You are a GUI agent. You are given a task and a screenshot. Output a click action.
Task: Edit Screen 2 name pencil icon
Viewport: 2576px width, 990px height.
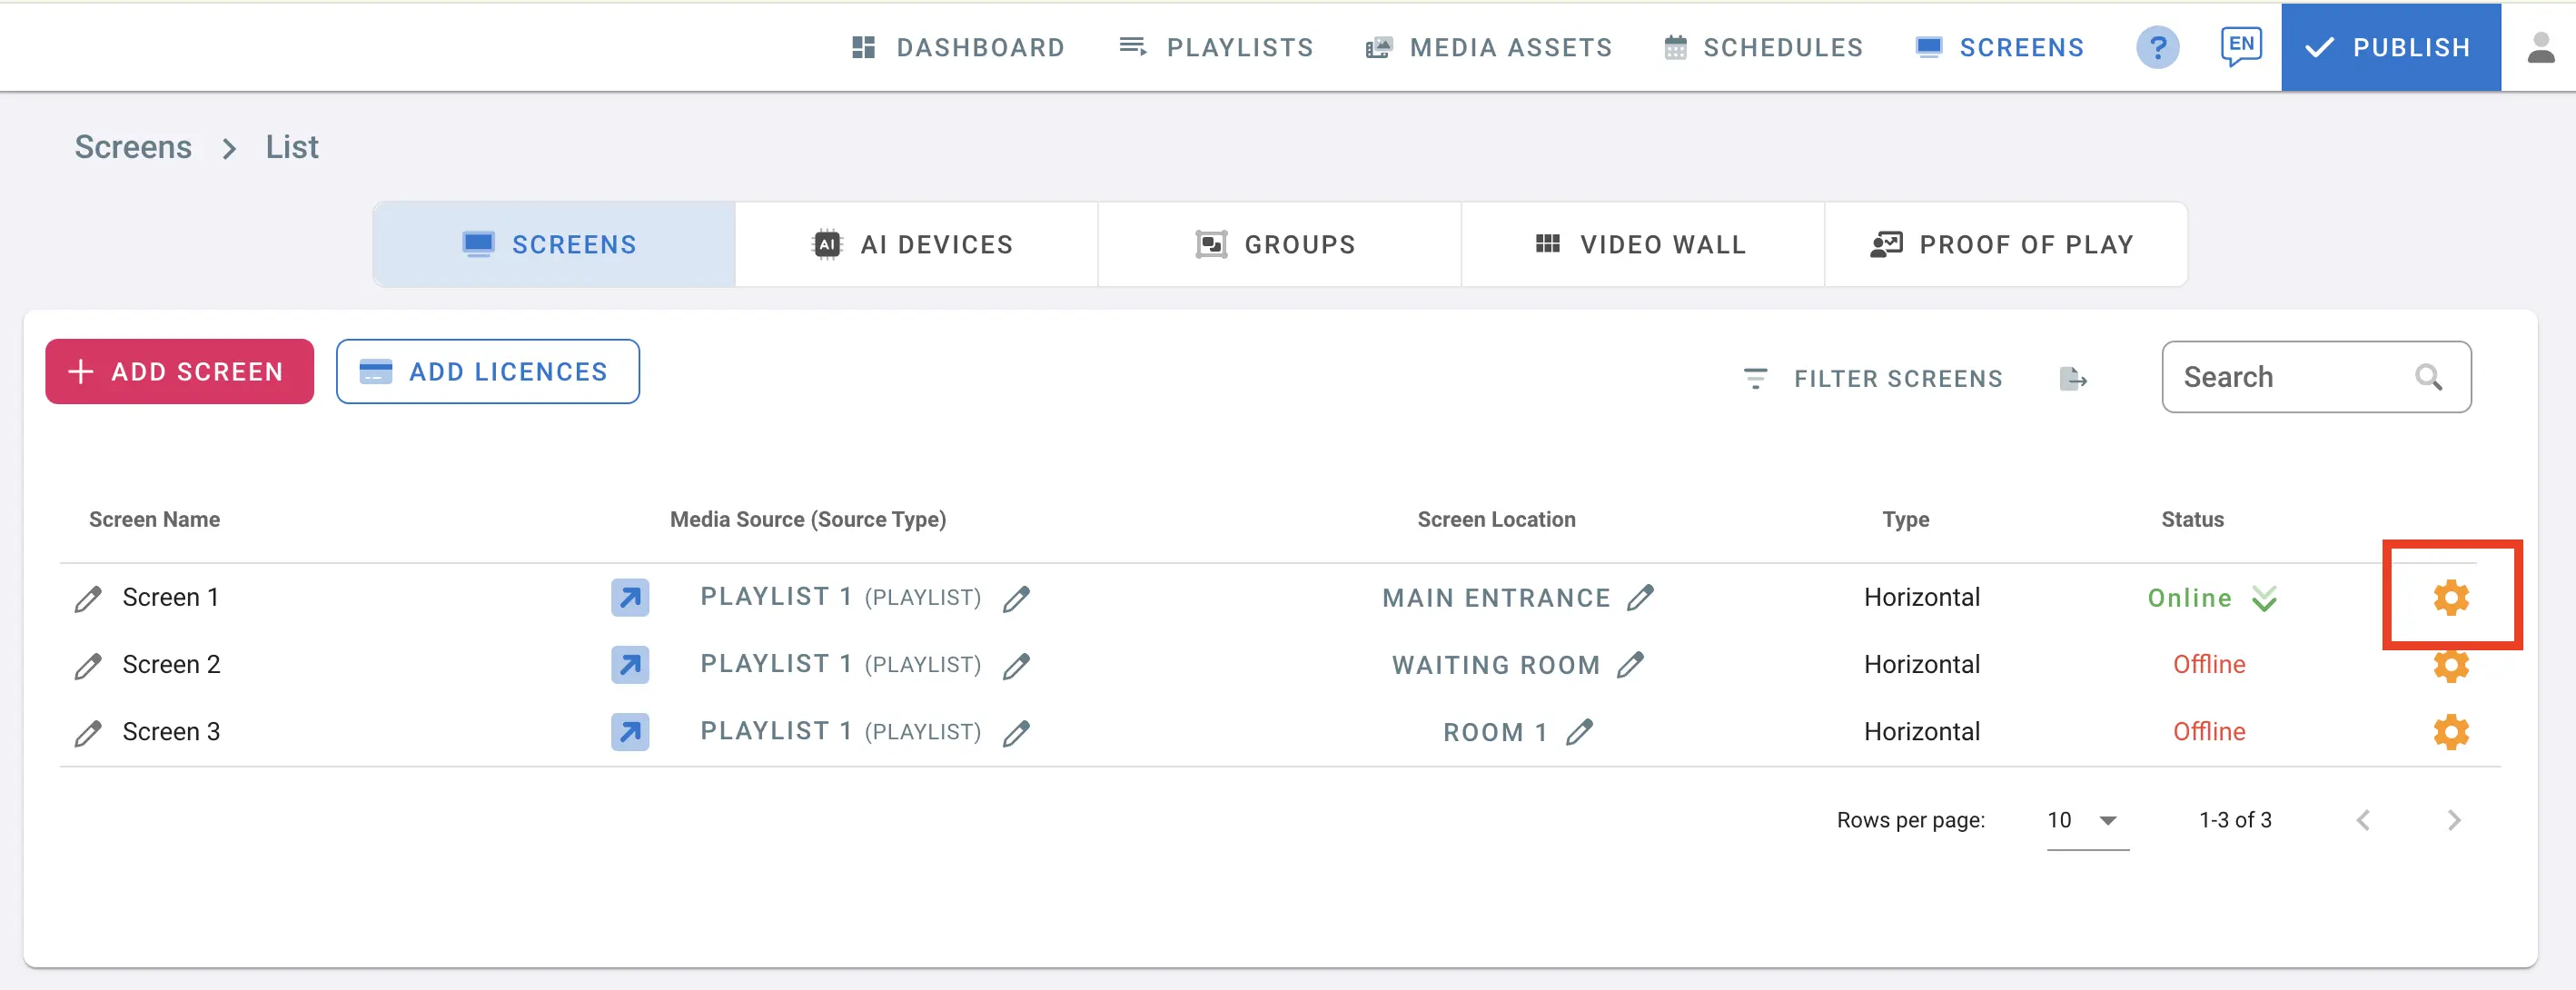[x=88, y=666]
